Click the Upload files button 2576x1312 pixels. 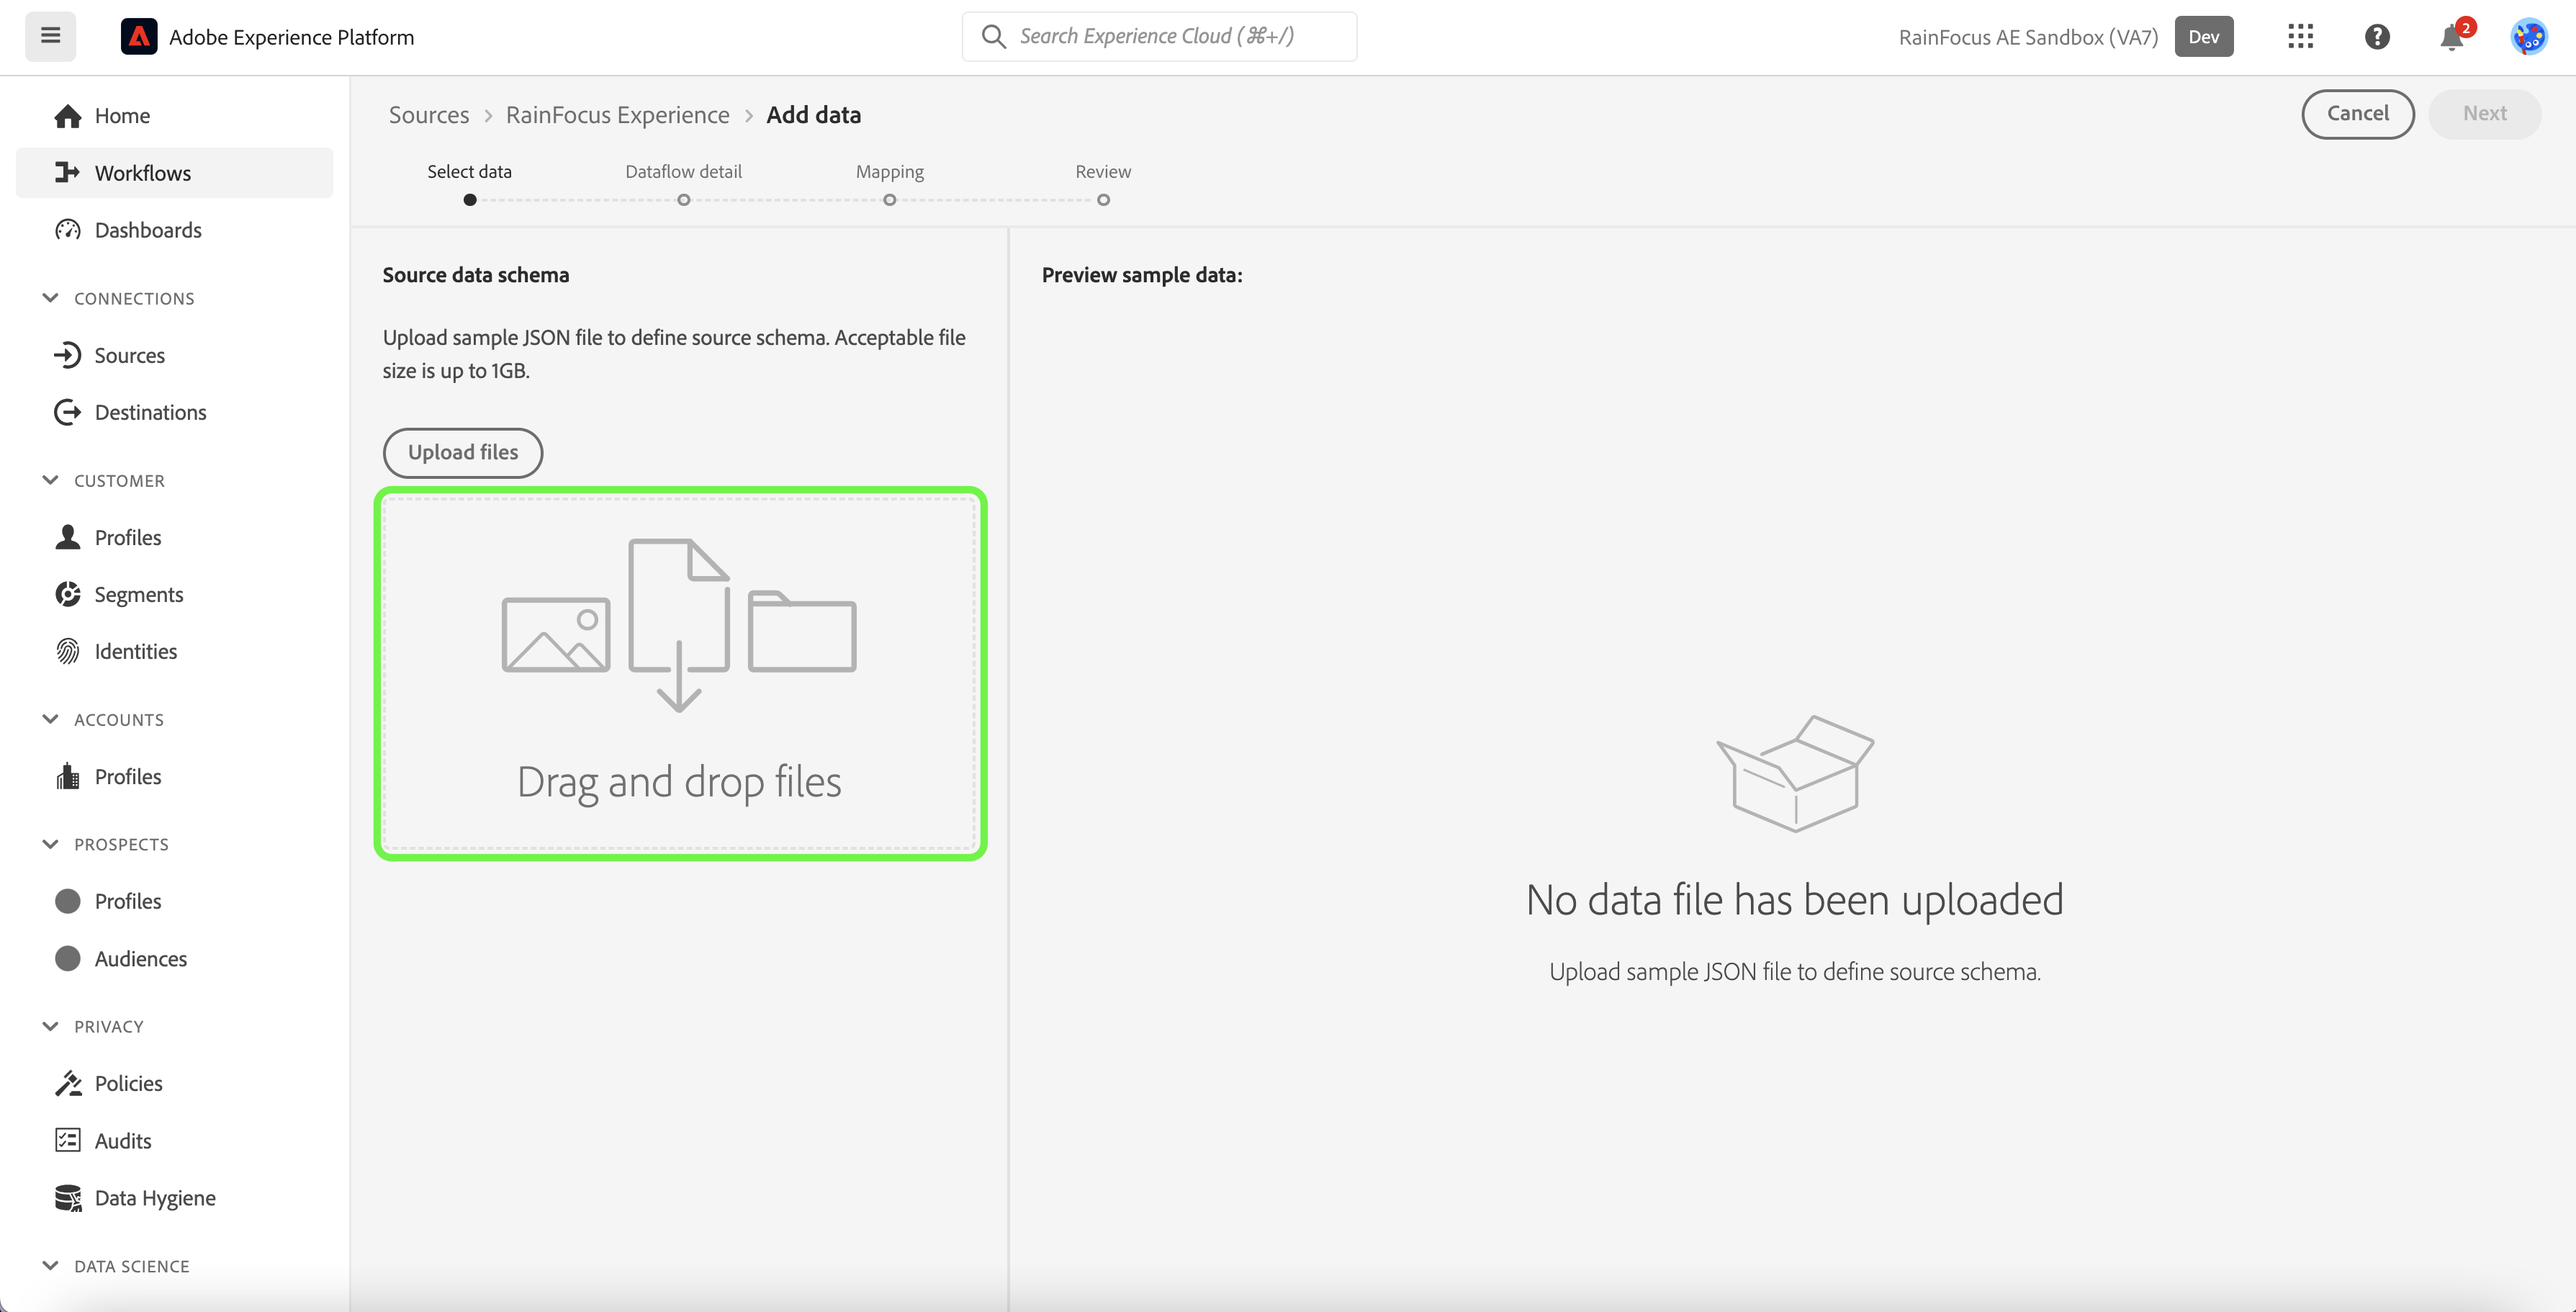tap(462, 452)
